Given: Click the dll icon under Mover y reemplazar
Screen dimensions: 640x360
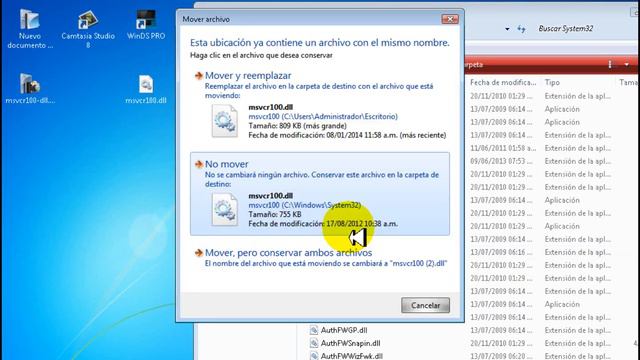Looking at the screenshot, I should (224, 121).
